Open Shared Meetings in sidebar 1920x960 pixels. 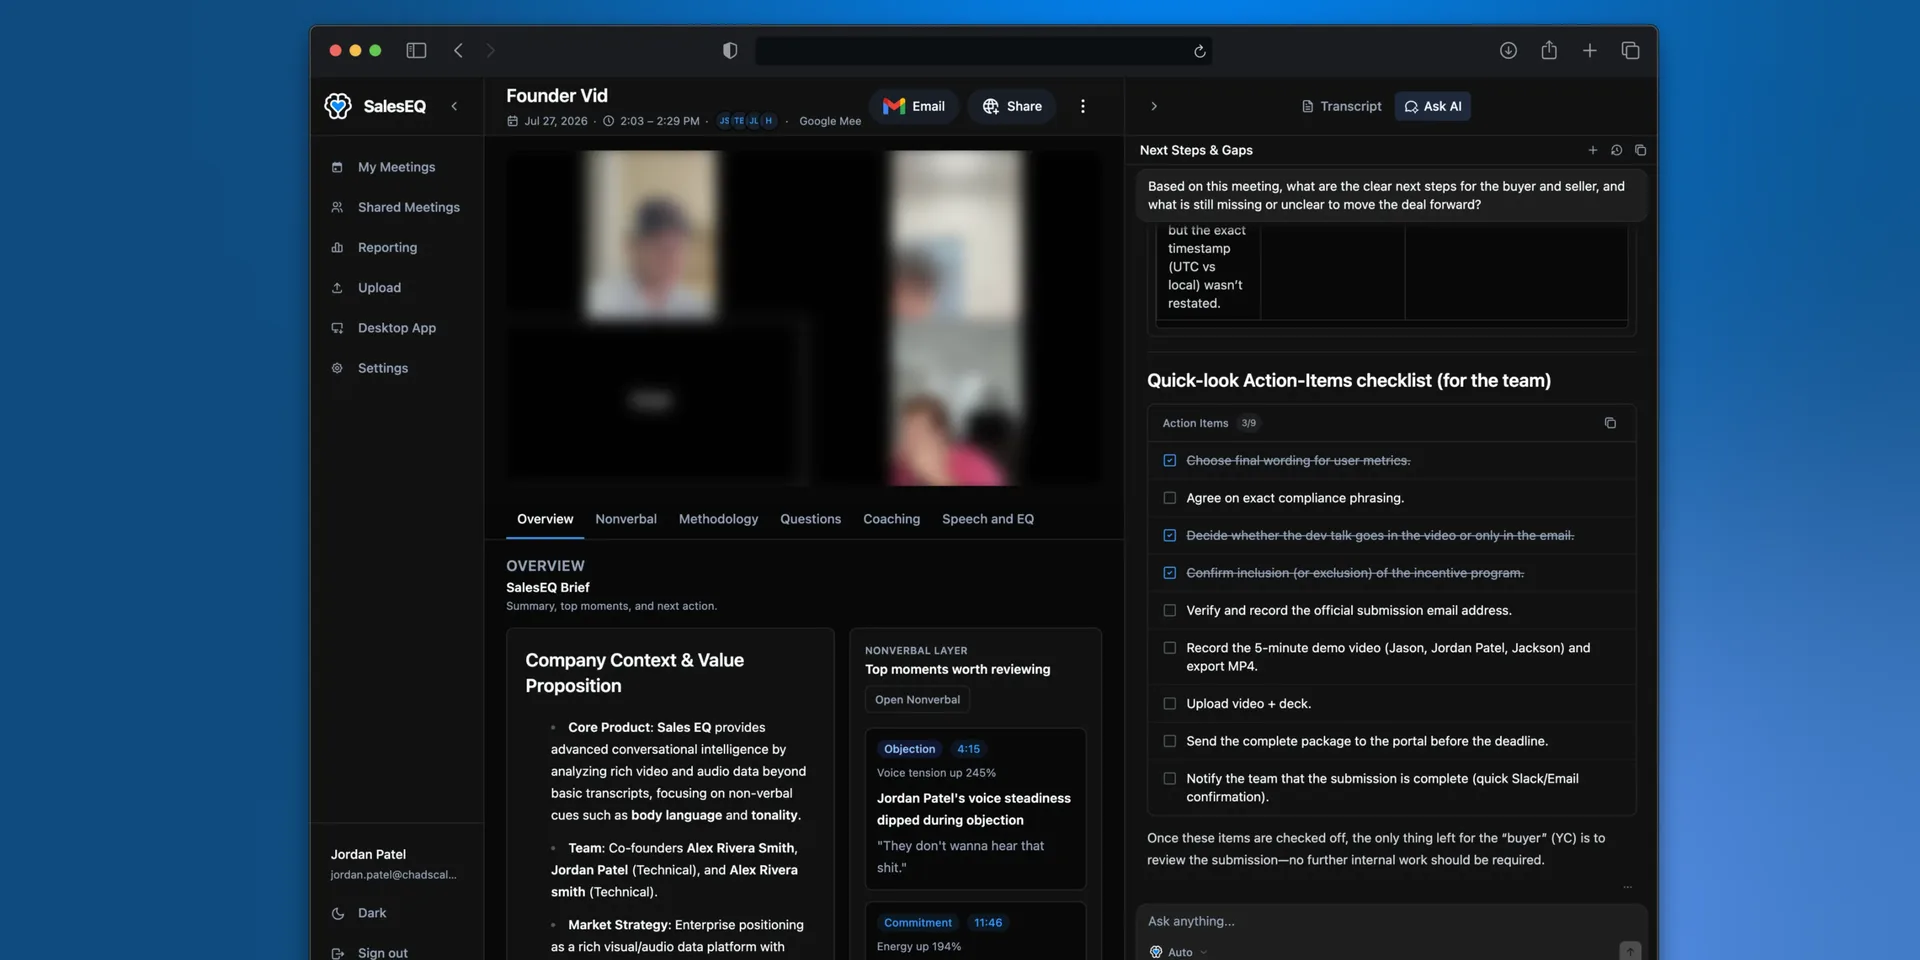(x=408, y=207)
